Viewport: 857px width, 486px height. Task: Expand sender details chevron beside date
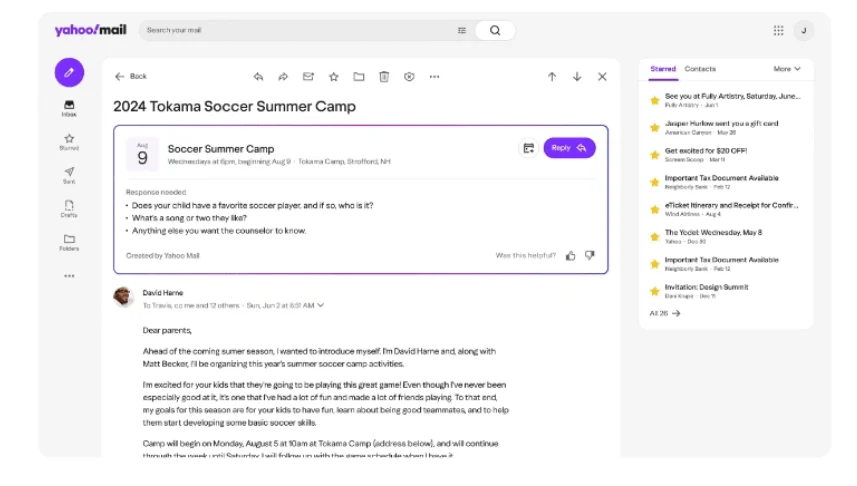pyautogui.click(x=321, y=305)
